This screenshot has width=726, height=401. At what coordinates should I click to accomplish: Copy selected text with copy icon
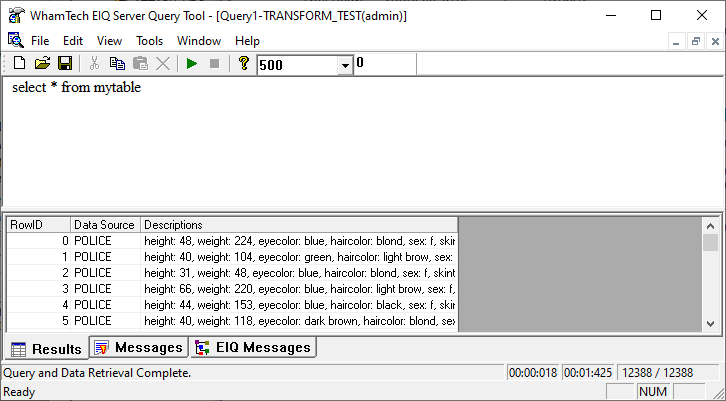[x=117, y=63]
